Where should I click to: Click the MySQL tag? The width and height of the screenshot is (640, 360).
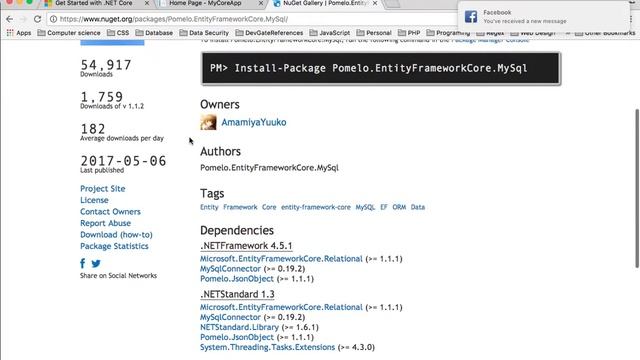tap(365, 207)
